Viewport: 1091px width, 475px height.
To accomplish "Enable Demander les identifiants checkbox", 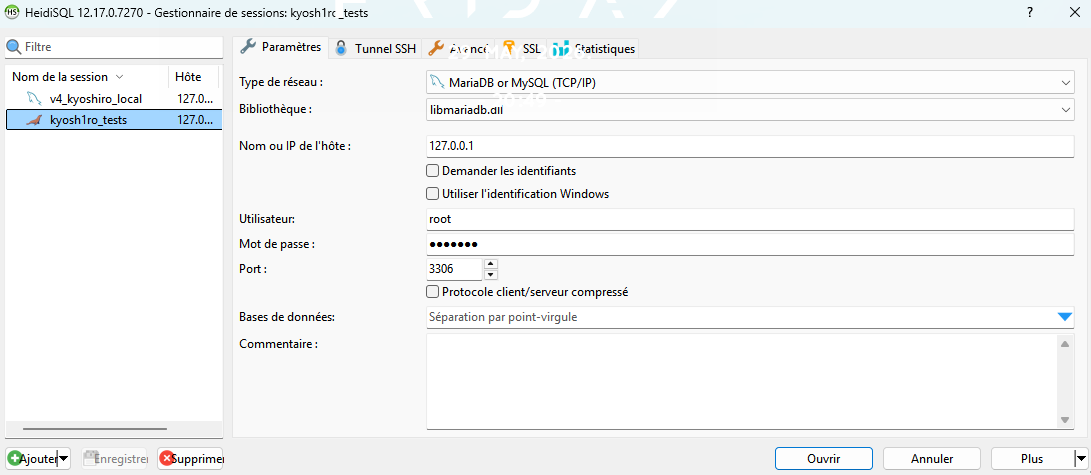I will click(432, 170).
